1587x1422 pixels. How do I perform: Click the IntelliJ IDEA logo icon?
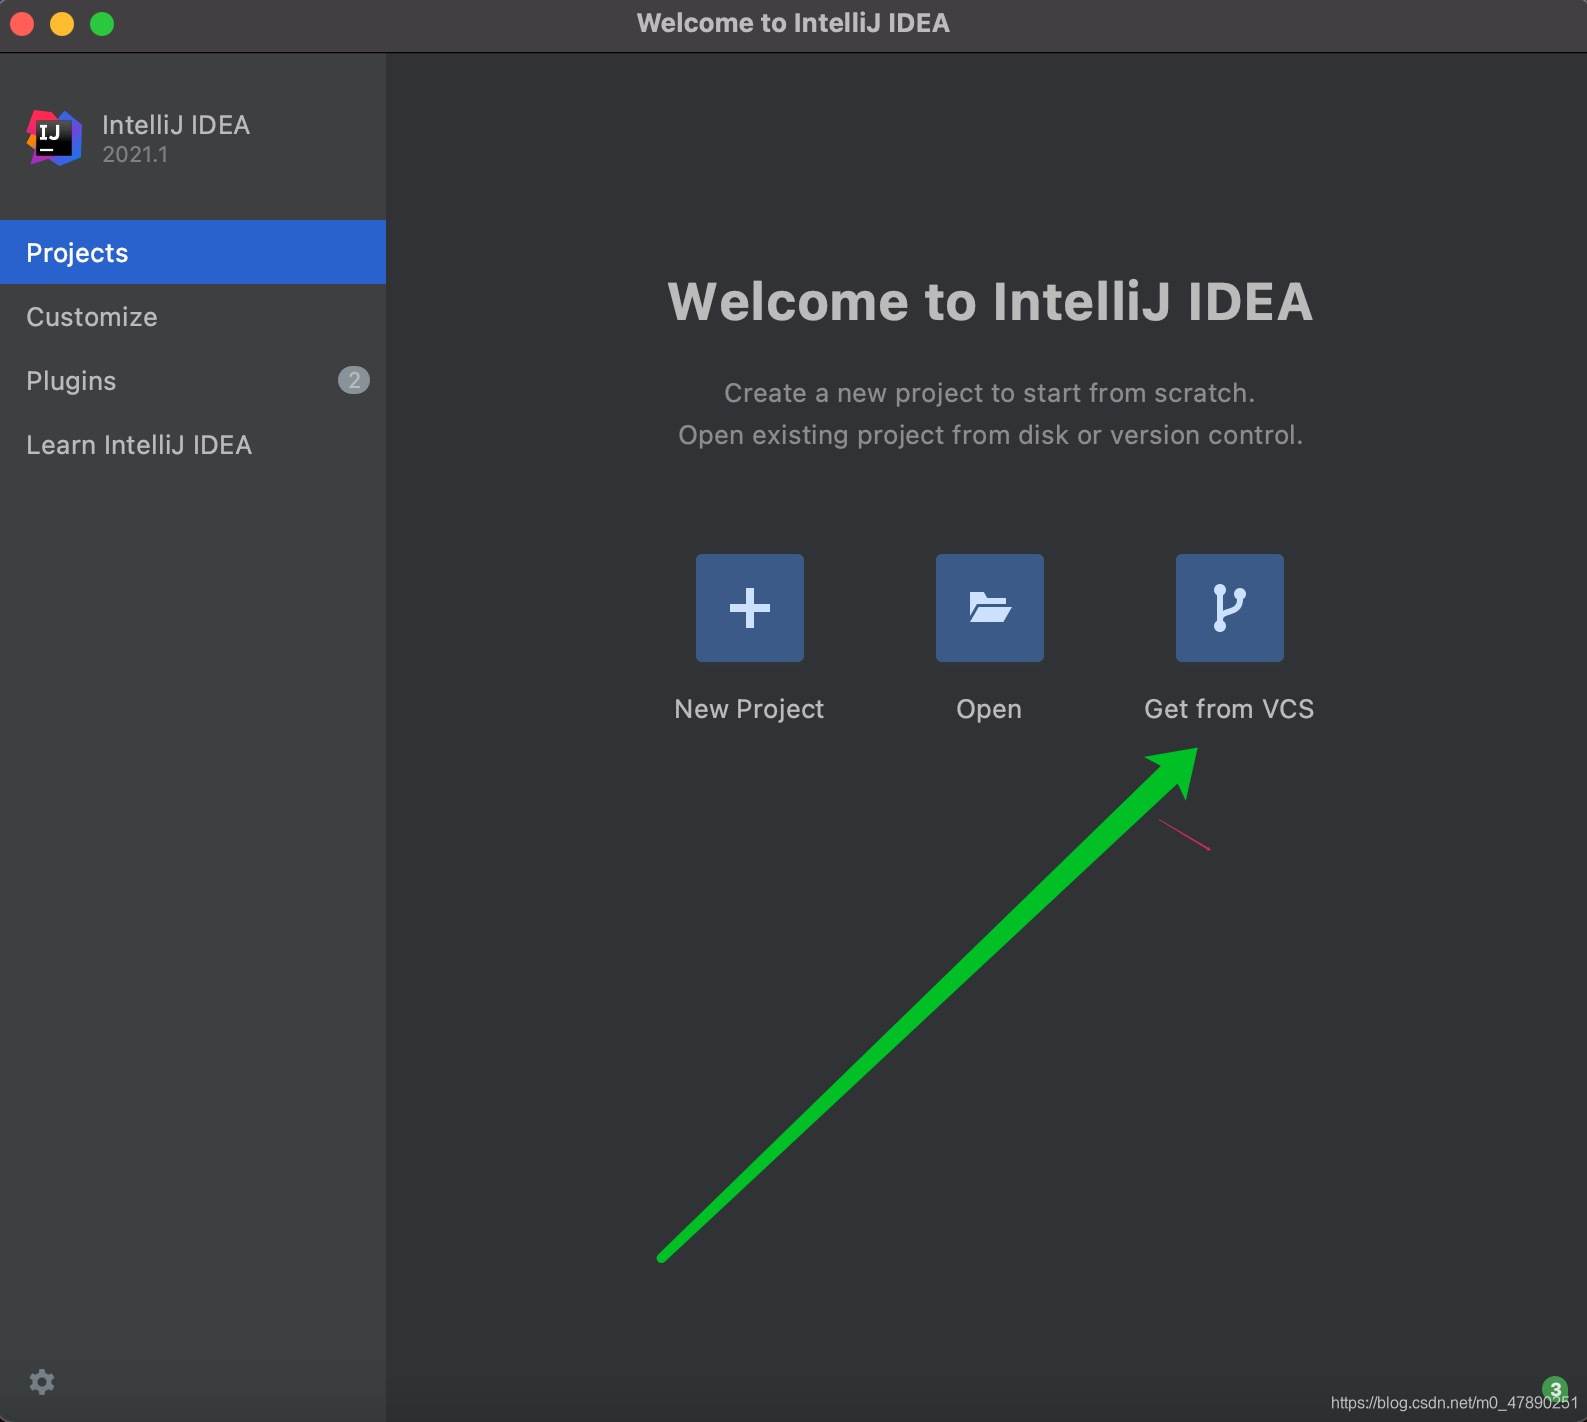coord(54,138)
